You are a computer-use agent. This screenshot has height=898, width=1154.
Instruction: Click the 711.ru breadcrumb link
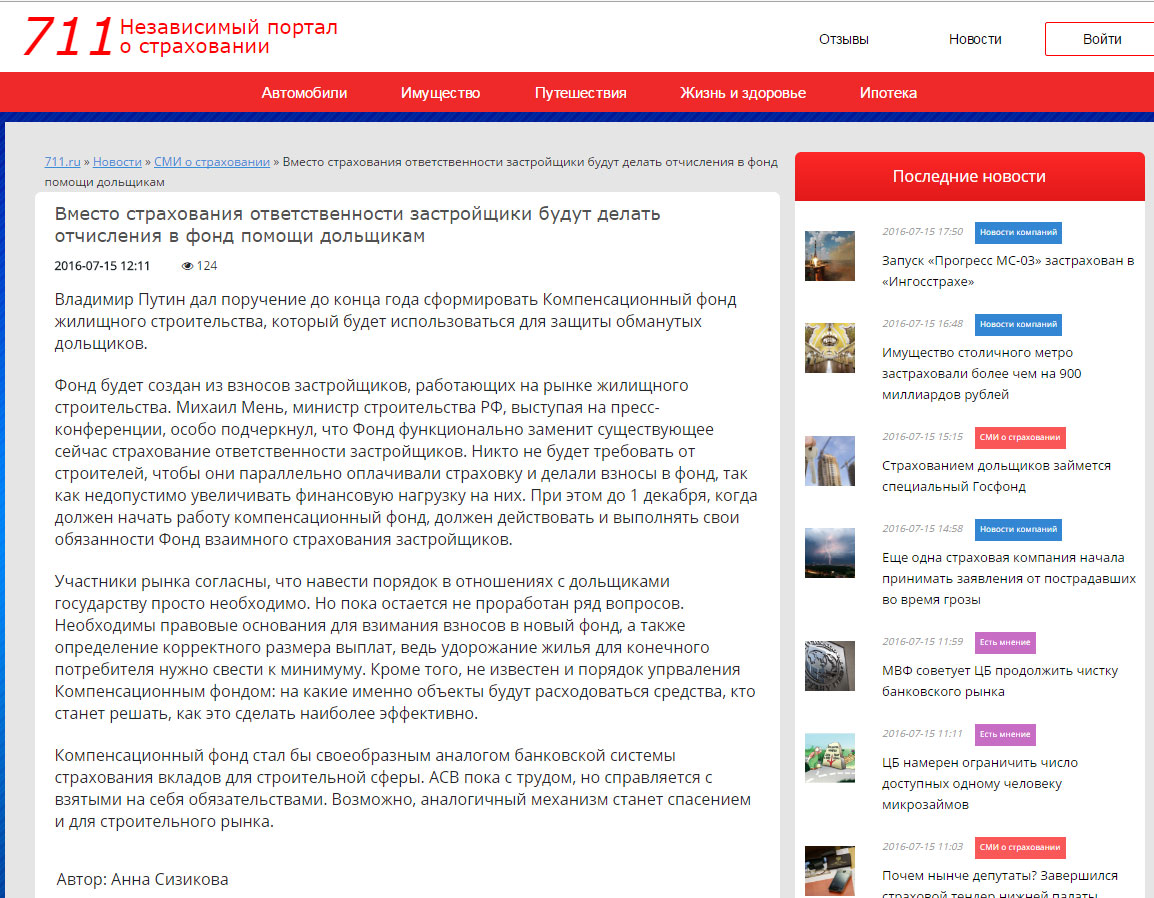(x=63, y=162)
